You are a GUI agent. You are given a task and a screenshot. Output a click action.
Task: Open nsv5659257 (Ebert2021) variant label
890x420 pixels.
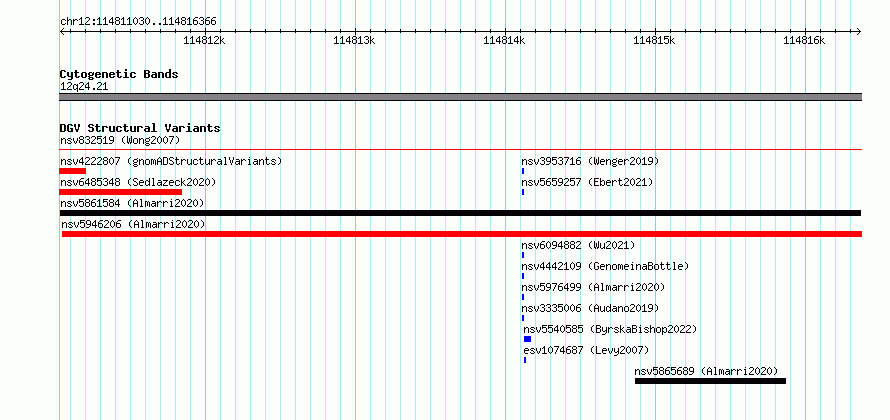(x=587, y=182)
